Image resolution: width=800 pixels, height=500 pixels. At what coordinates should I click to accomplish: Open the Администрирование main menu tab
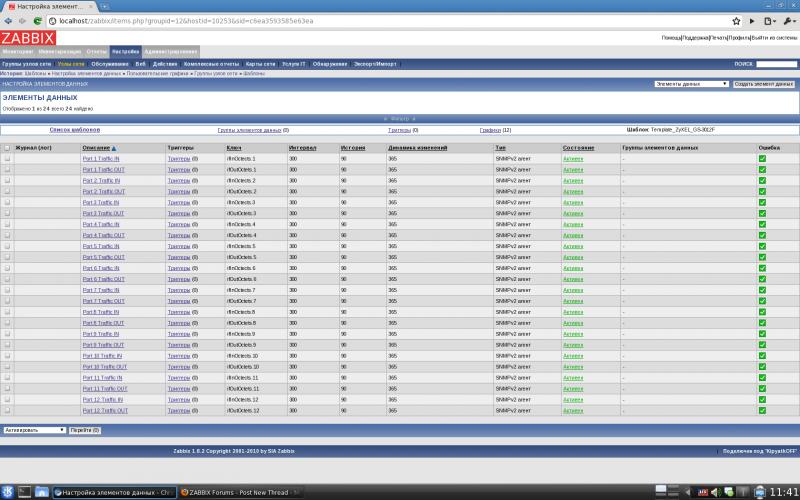pos(170,52)
